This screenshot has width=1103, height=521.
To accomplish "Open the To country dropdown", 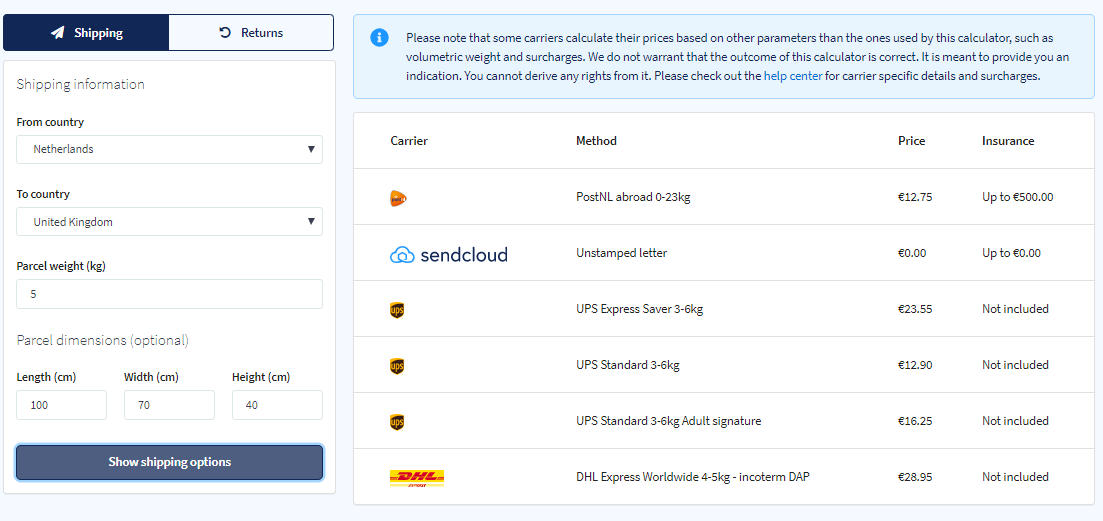I will tap(170, 221).
